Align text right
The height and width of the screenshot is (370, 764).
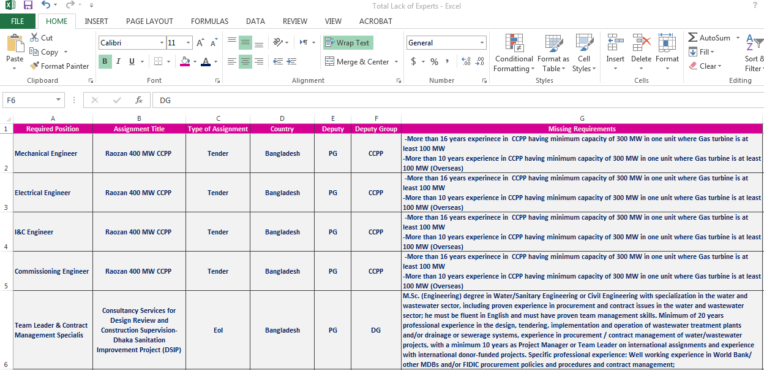pyautogui.click(x=259, y=61)
